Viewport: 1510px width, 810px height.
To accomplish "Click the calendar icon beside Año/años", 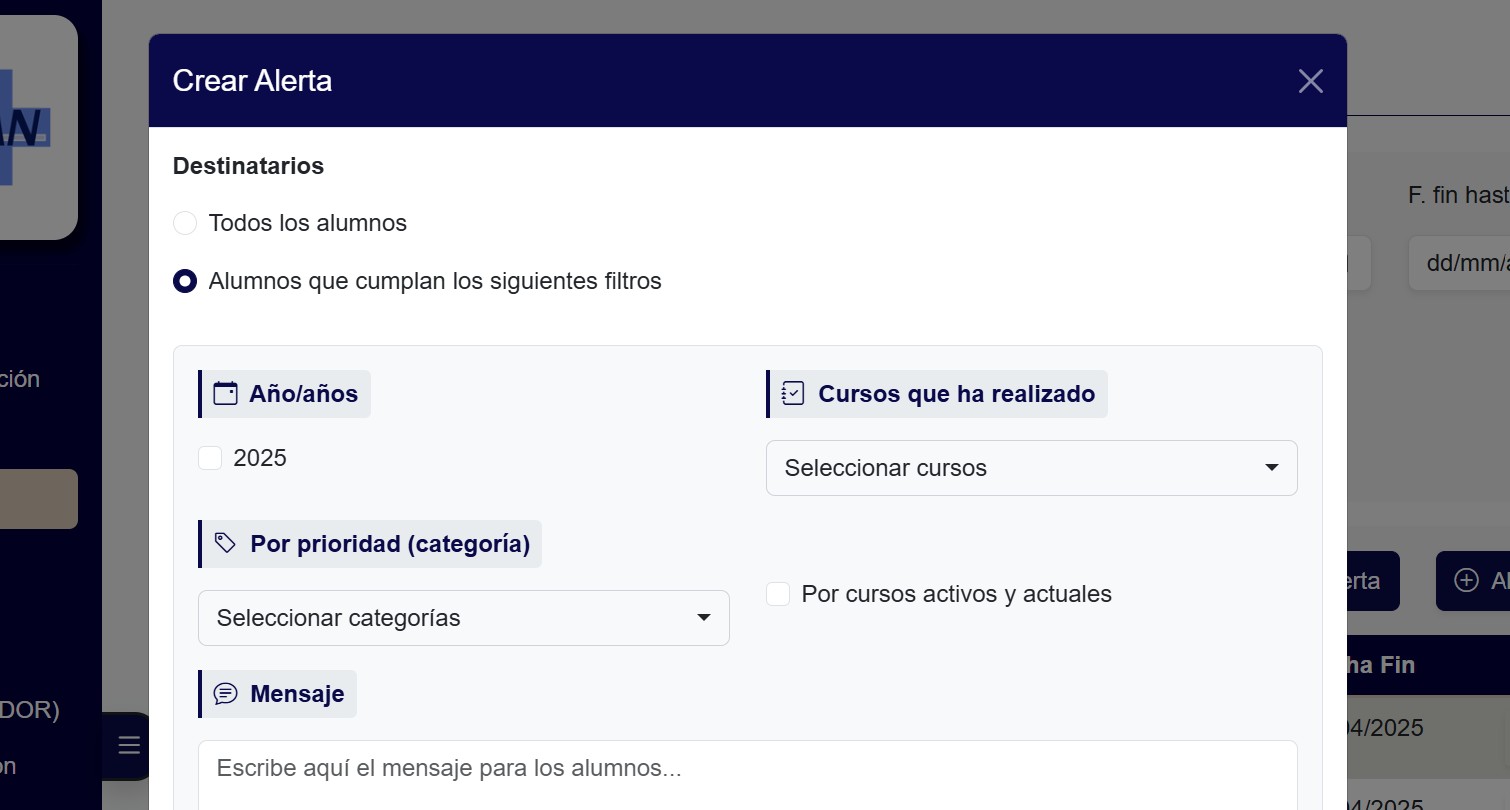I will pyautogui.click(x=226, y=394).
